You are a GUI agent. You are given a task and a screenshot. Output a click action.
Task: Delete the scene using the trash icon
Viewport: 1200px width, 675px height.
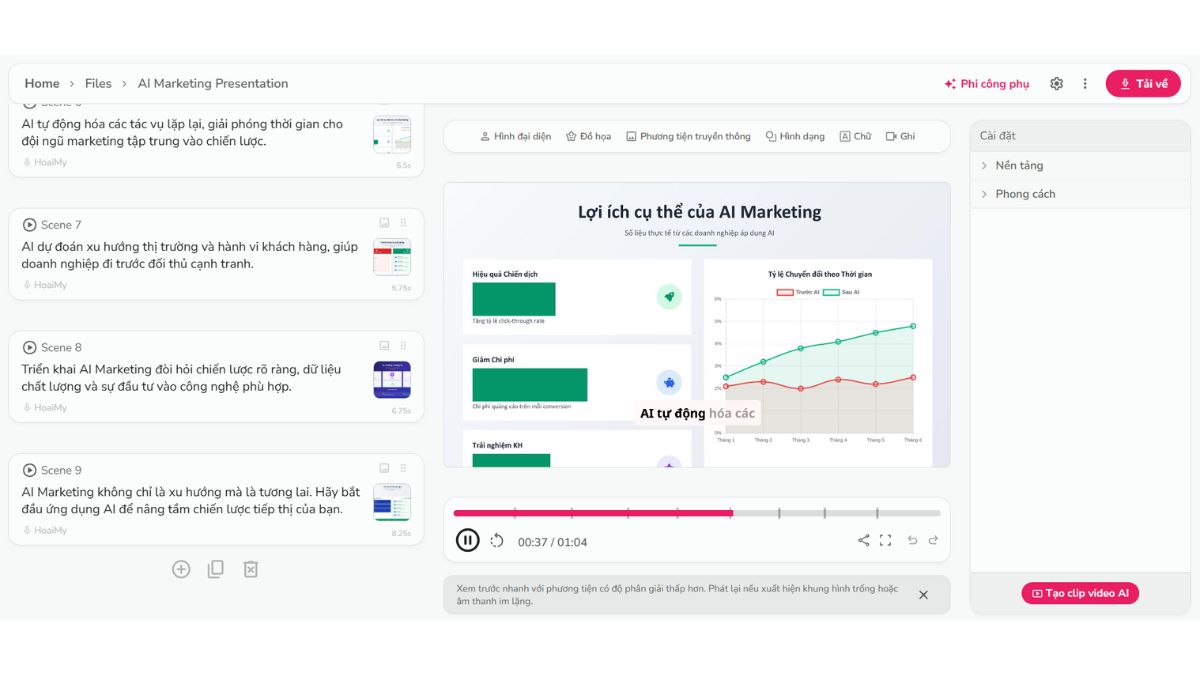pos(251,569)
